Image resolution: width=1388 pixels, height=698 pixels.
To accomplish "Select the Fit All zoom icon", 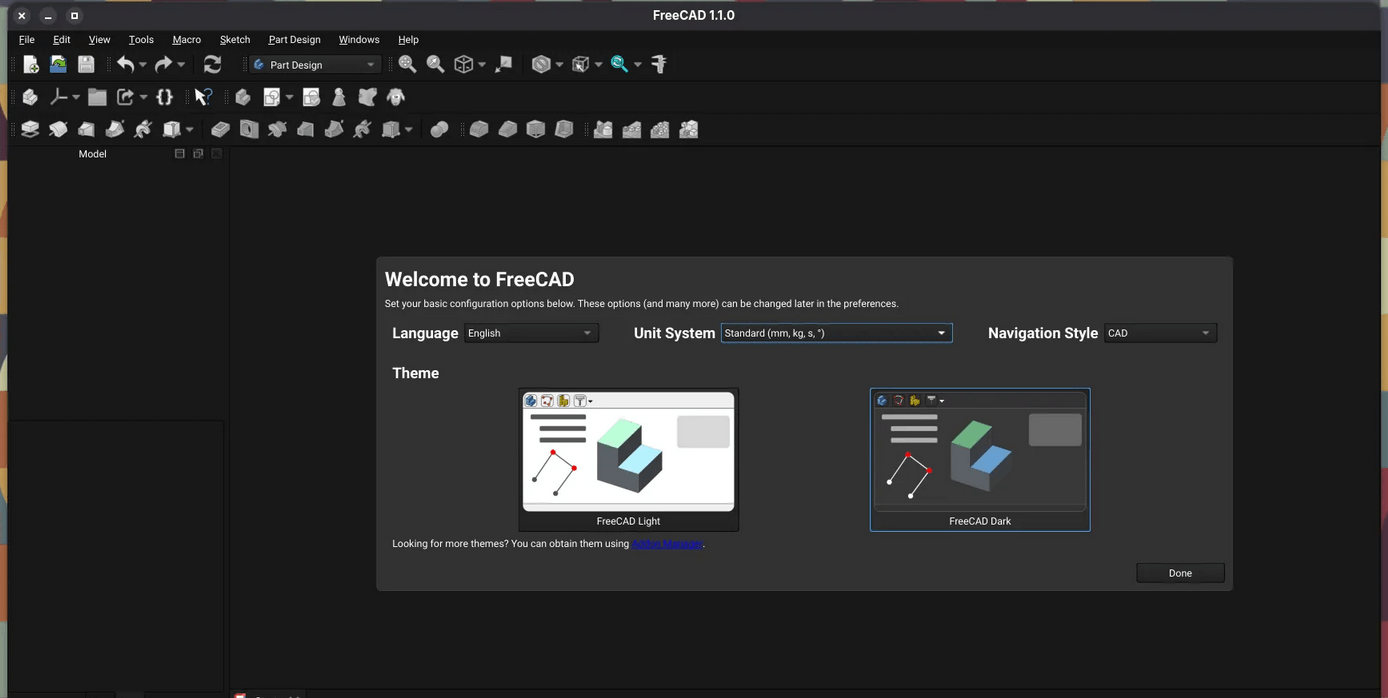I will pos(407,63).
